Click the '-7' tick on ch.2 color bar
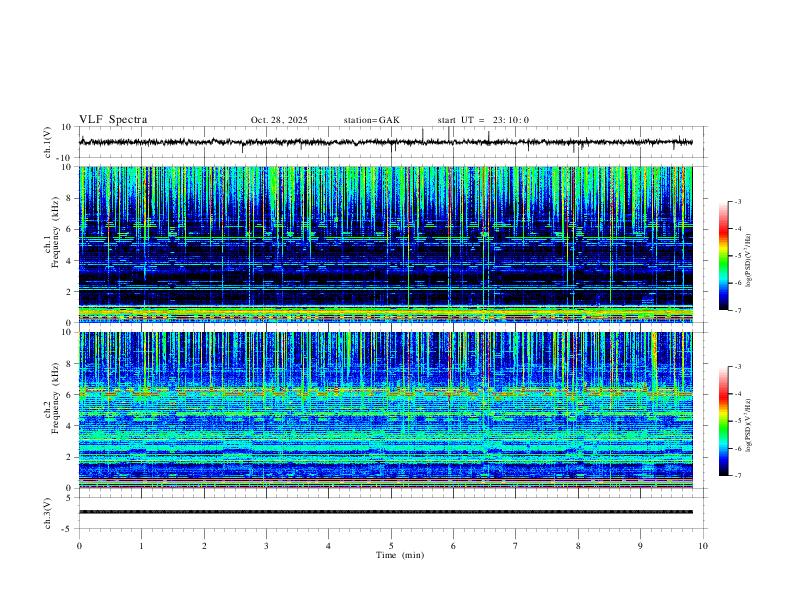The width and height of the screenshot is (792, 612). coord(737,476)
